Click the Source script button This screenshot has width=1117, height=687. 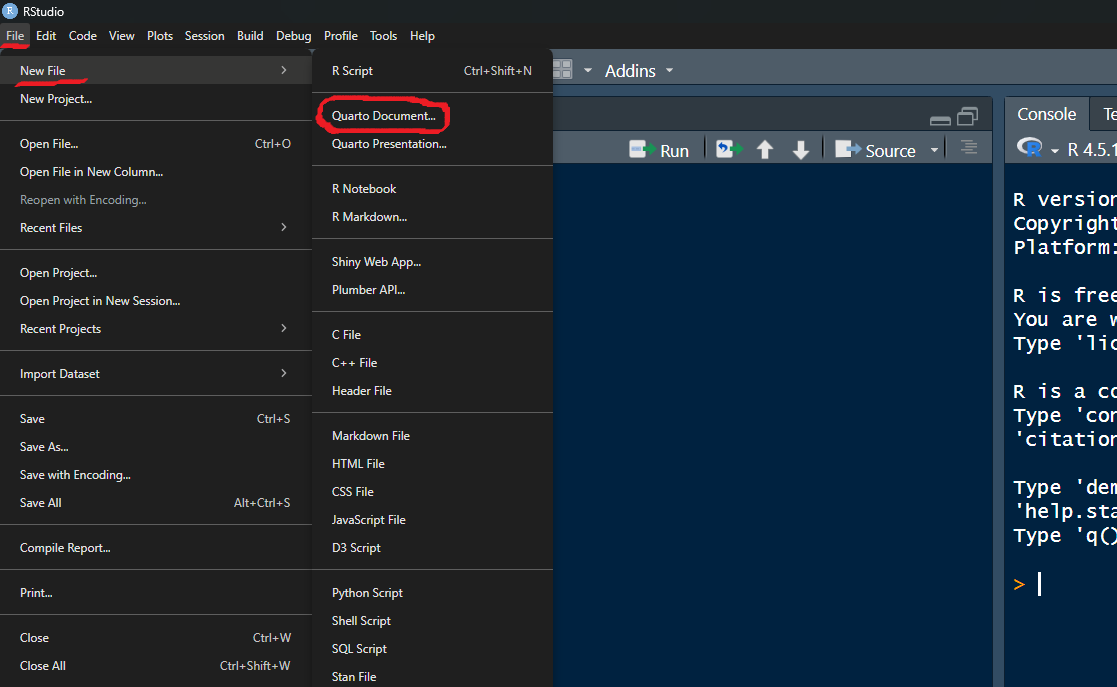pyautogui.click(x=877, y=150)
